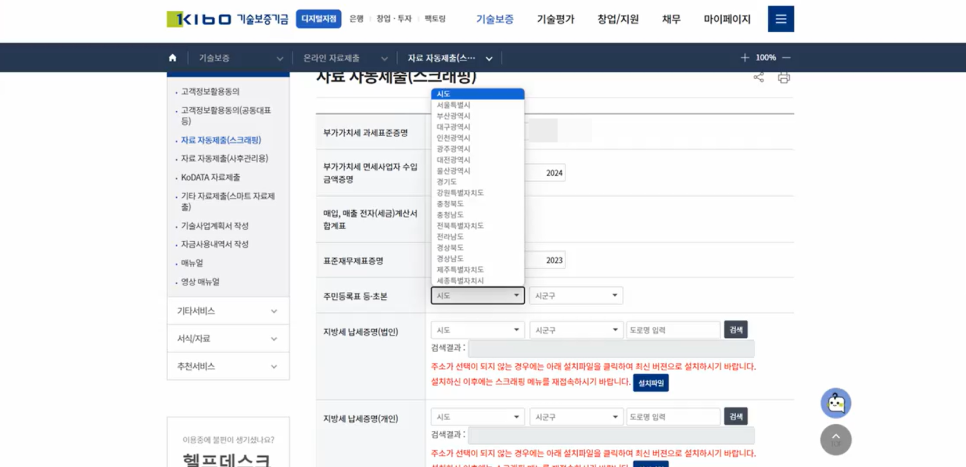Open KoDATA 자료제출 sidebar link

[x=210, y=177]
